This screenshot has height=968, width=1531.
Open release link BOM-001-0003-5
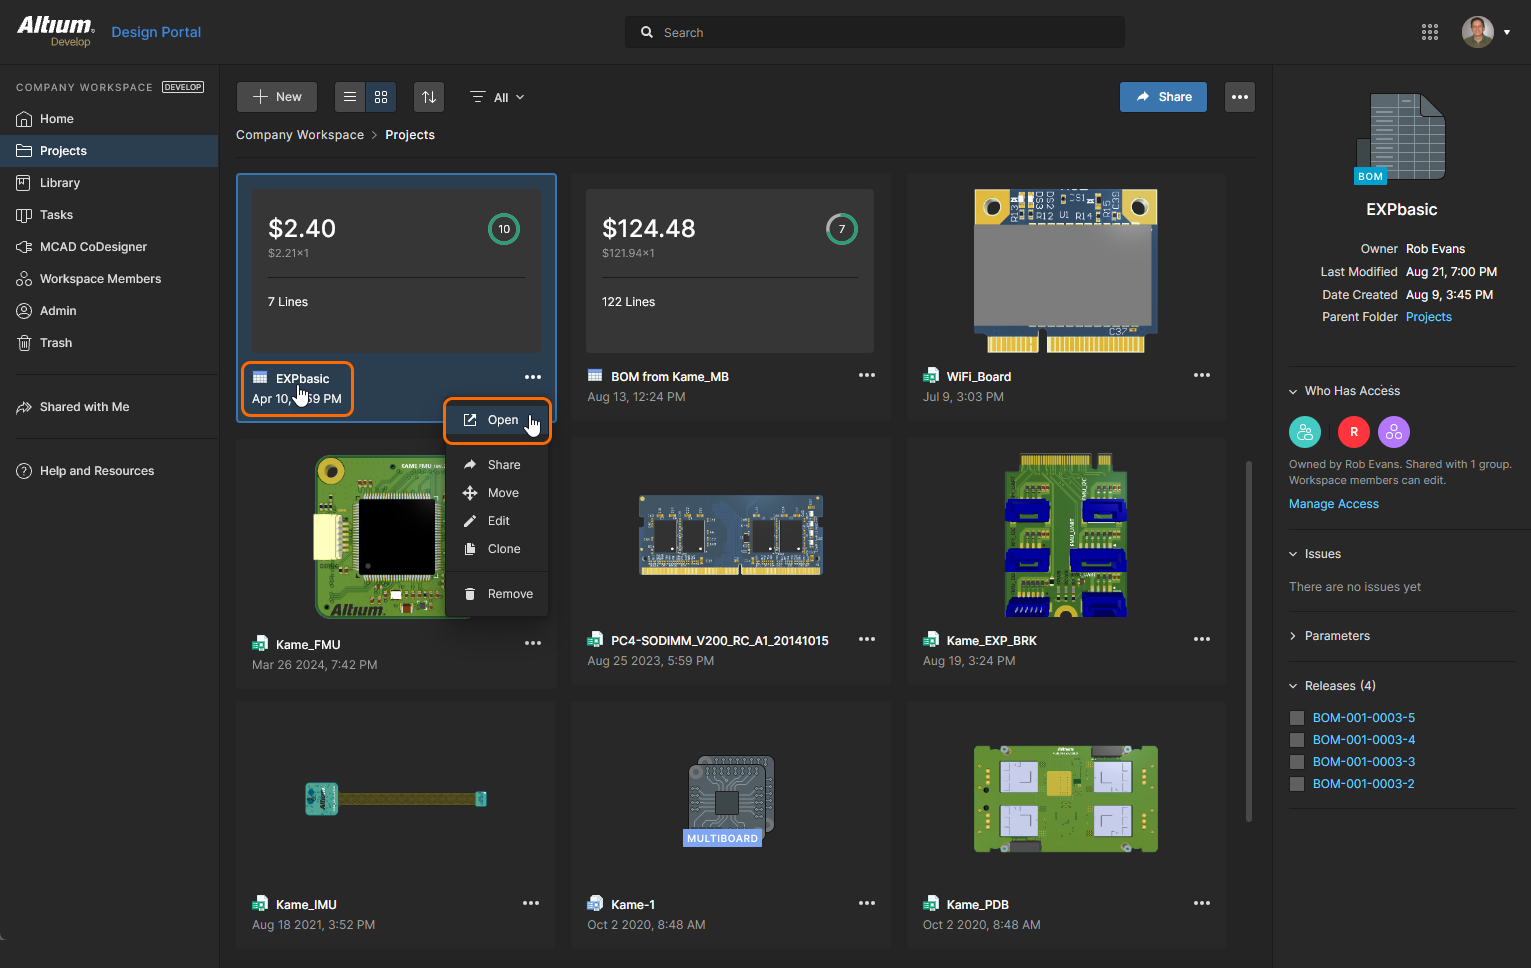tap(1364, 718)
